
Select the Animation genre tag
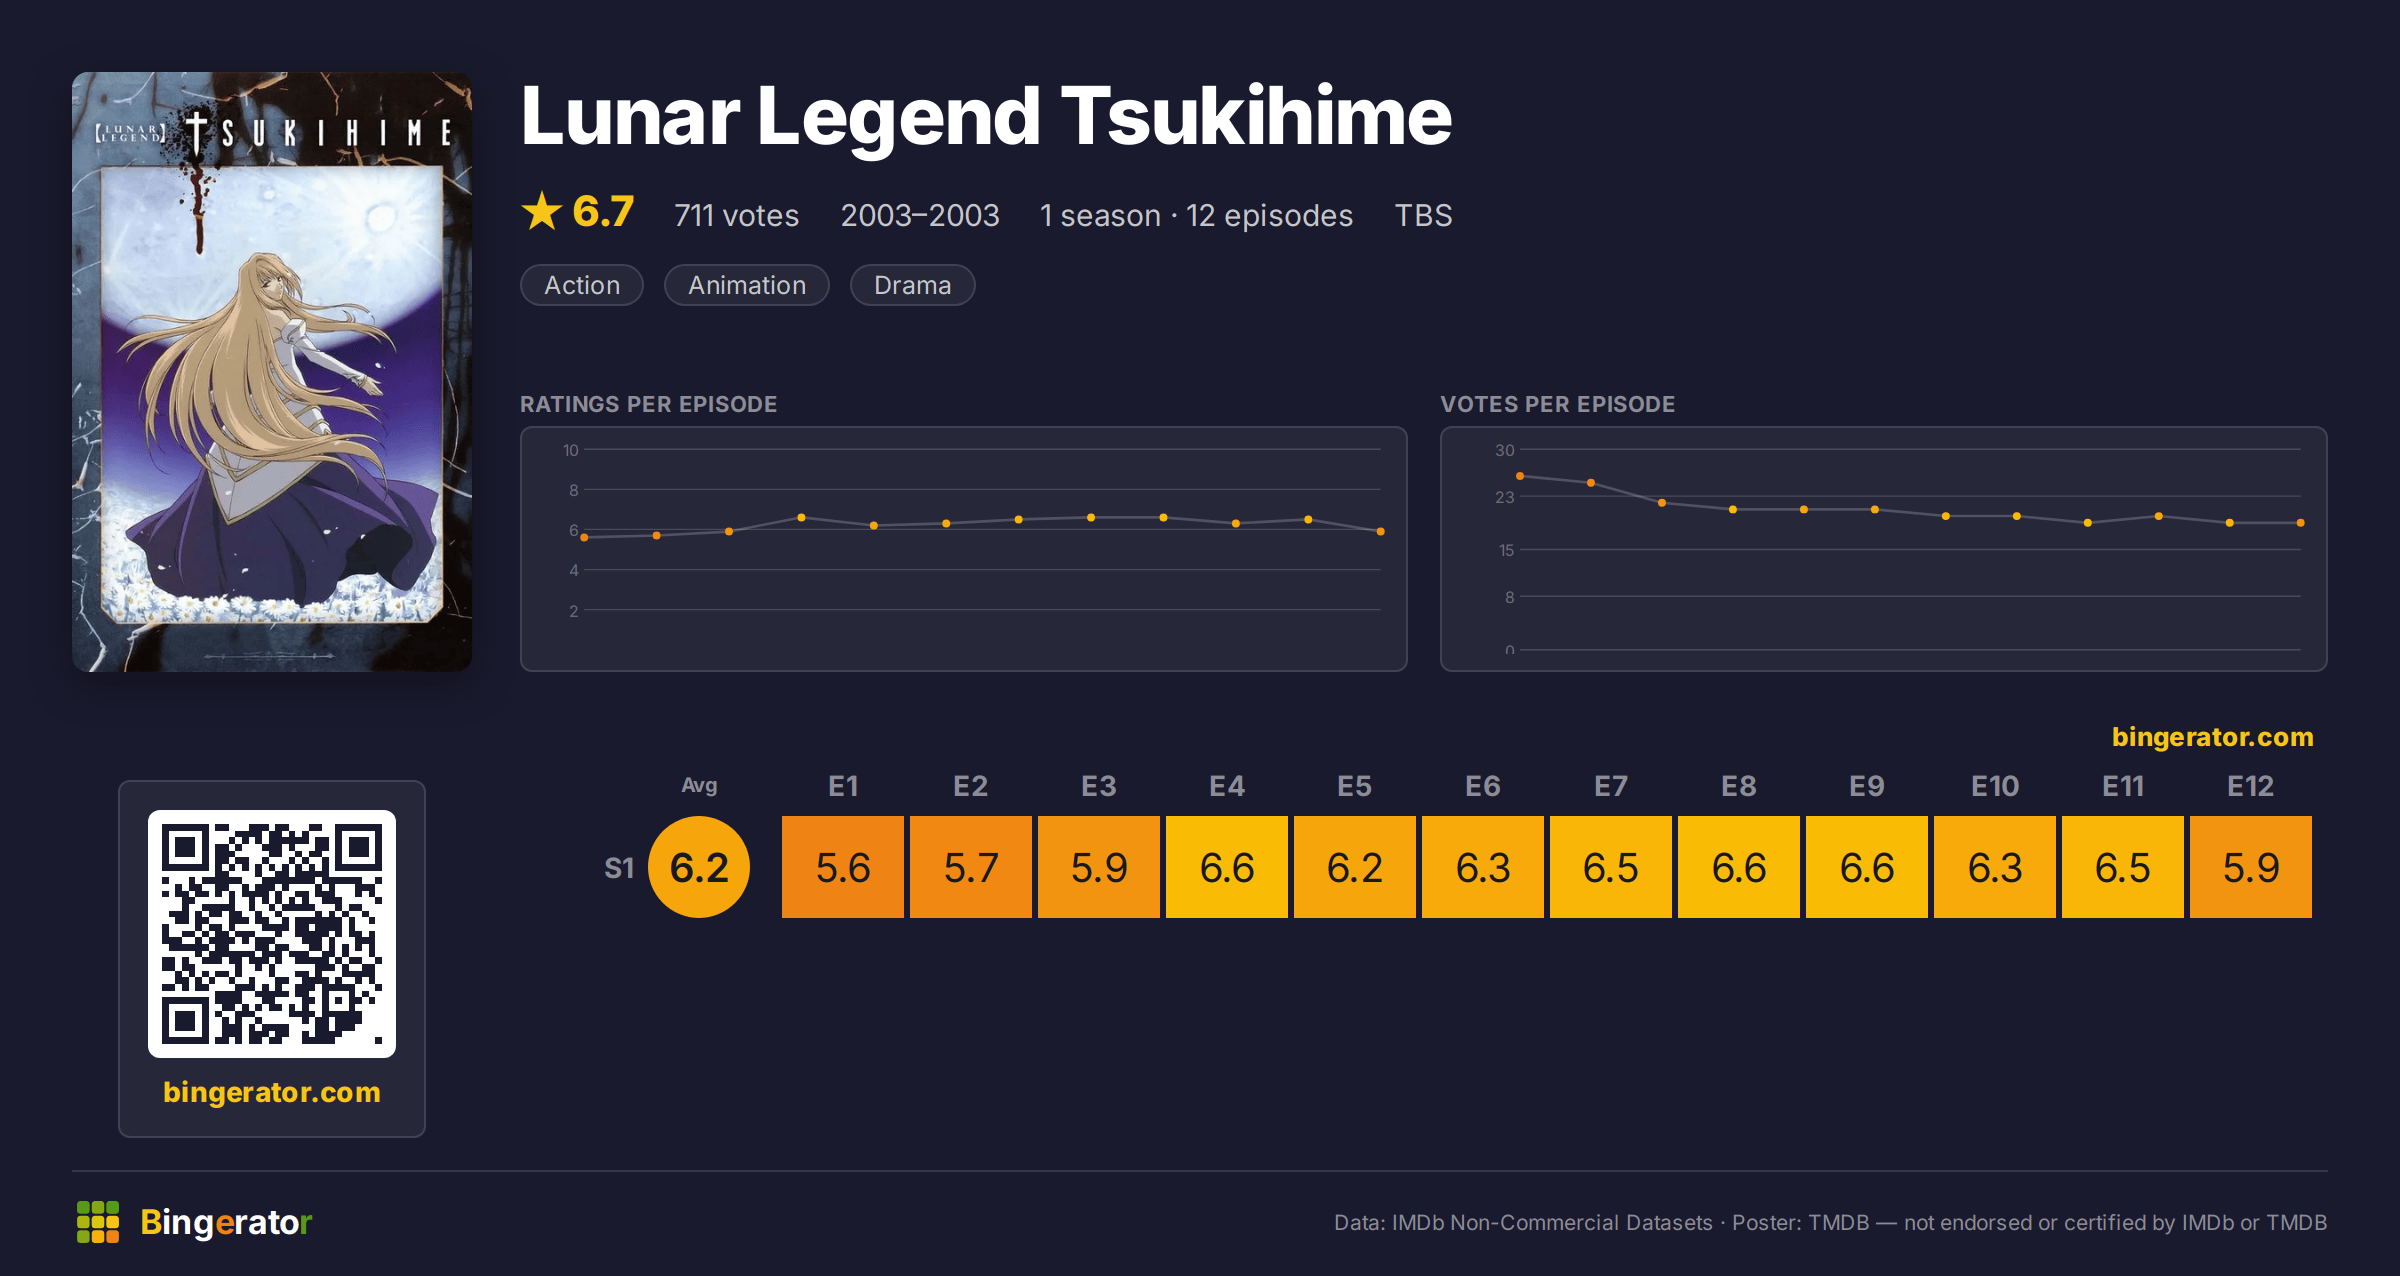[747, 285]
